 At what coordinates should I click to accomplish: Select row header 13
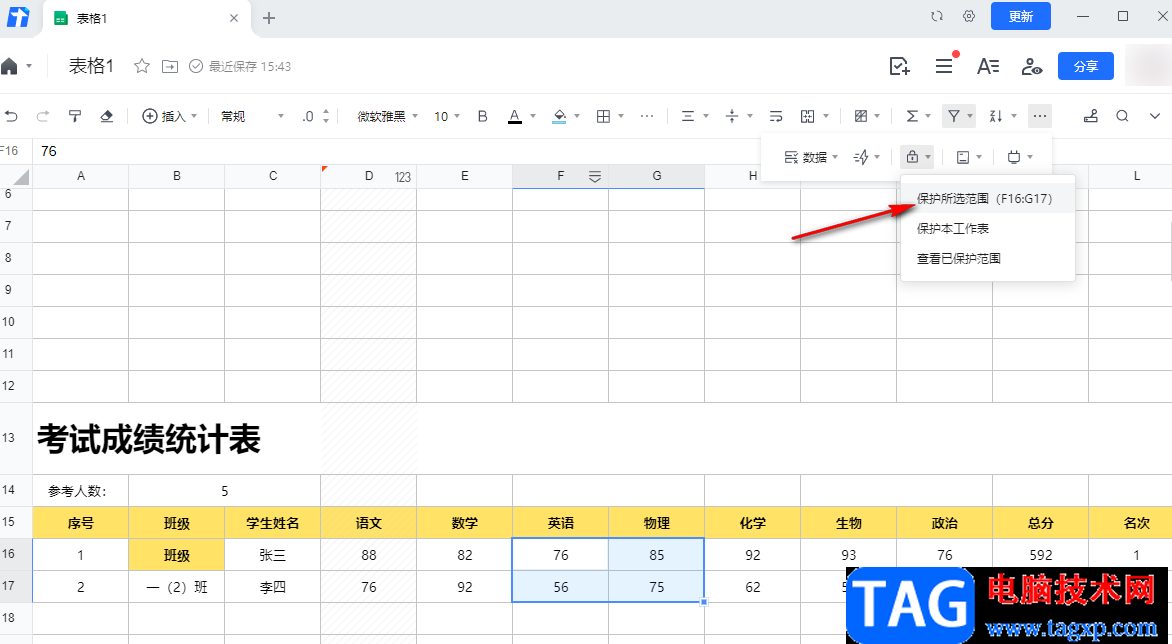point(16,438)
